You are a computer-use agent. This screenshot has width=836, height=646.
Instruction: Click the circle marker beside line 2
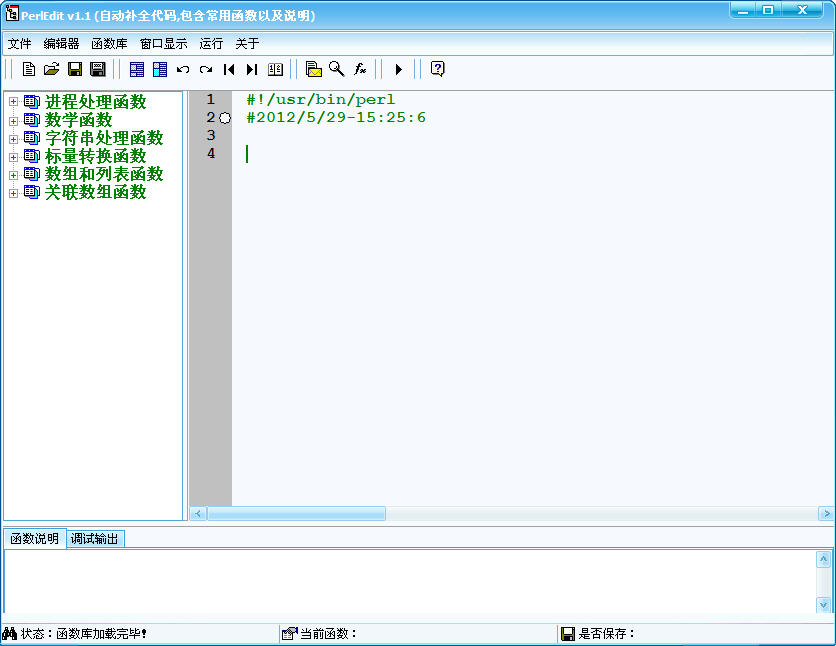click(x=225, y=118)
